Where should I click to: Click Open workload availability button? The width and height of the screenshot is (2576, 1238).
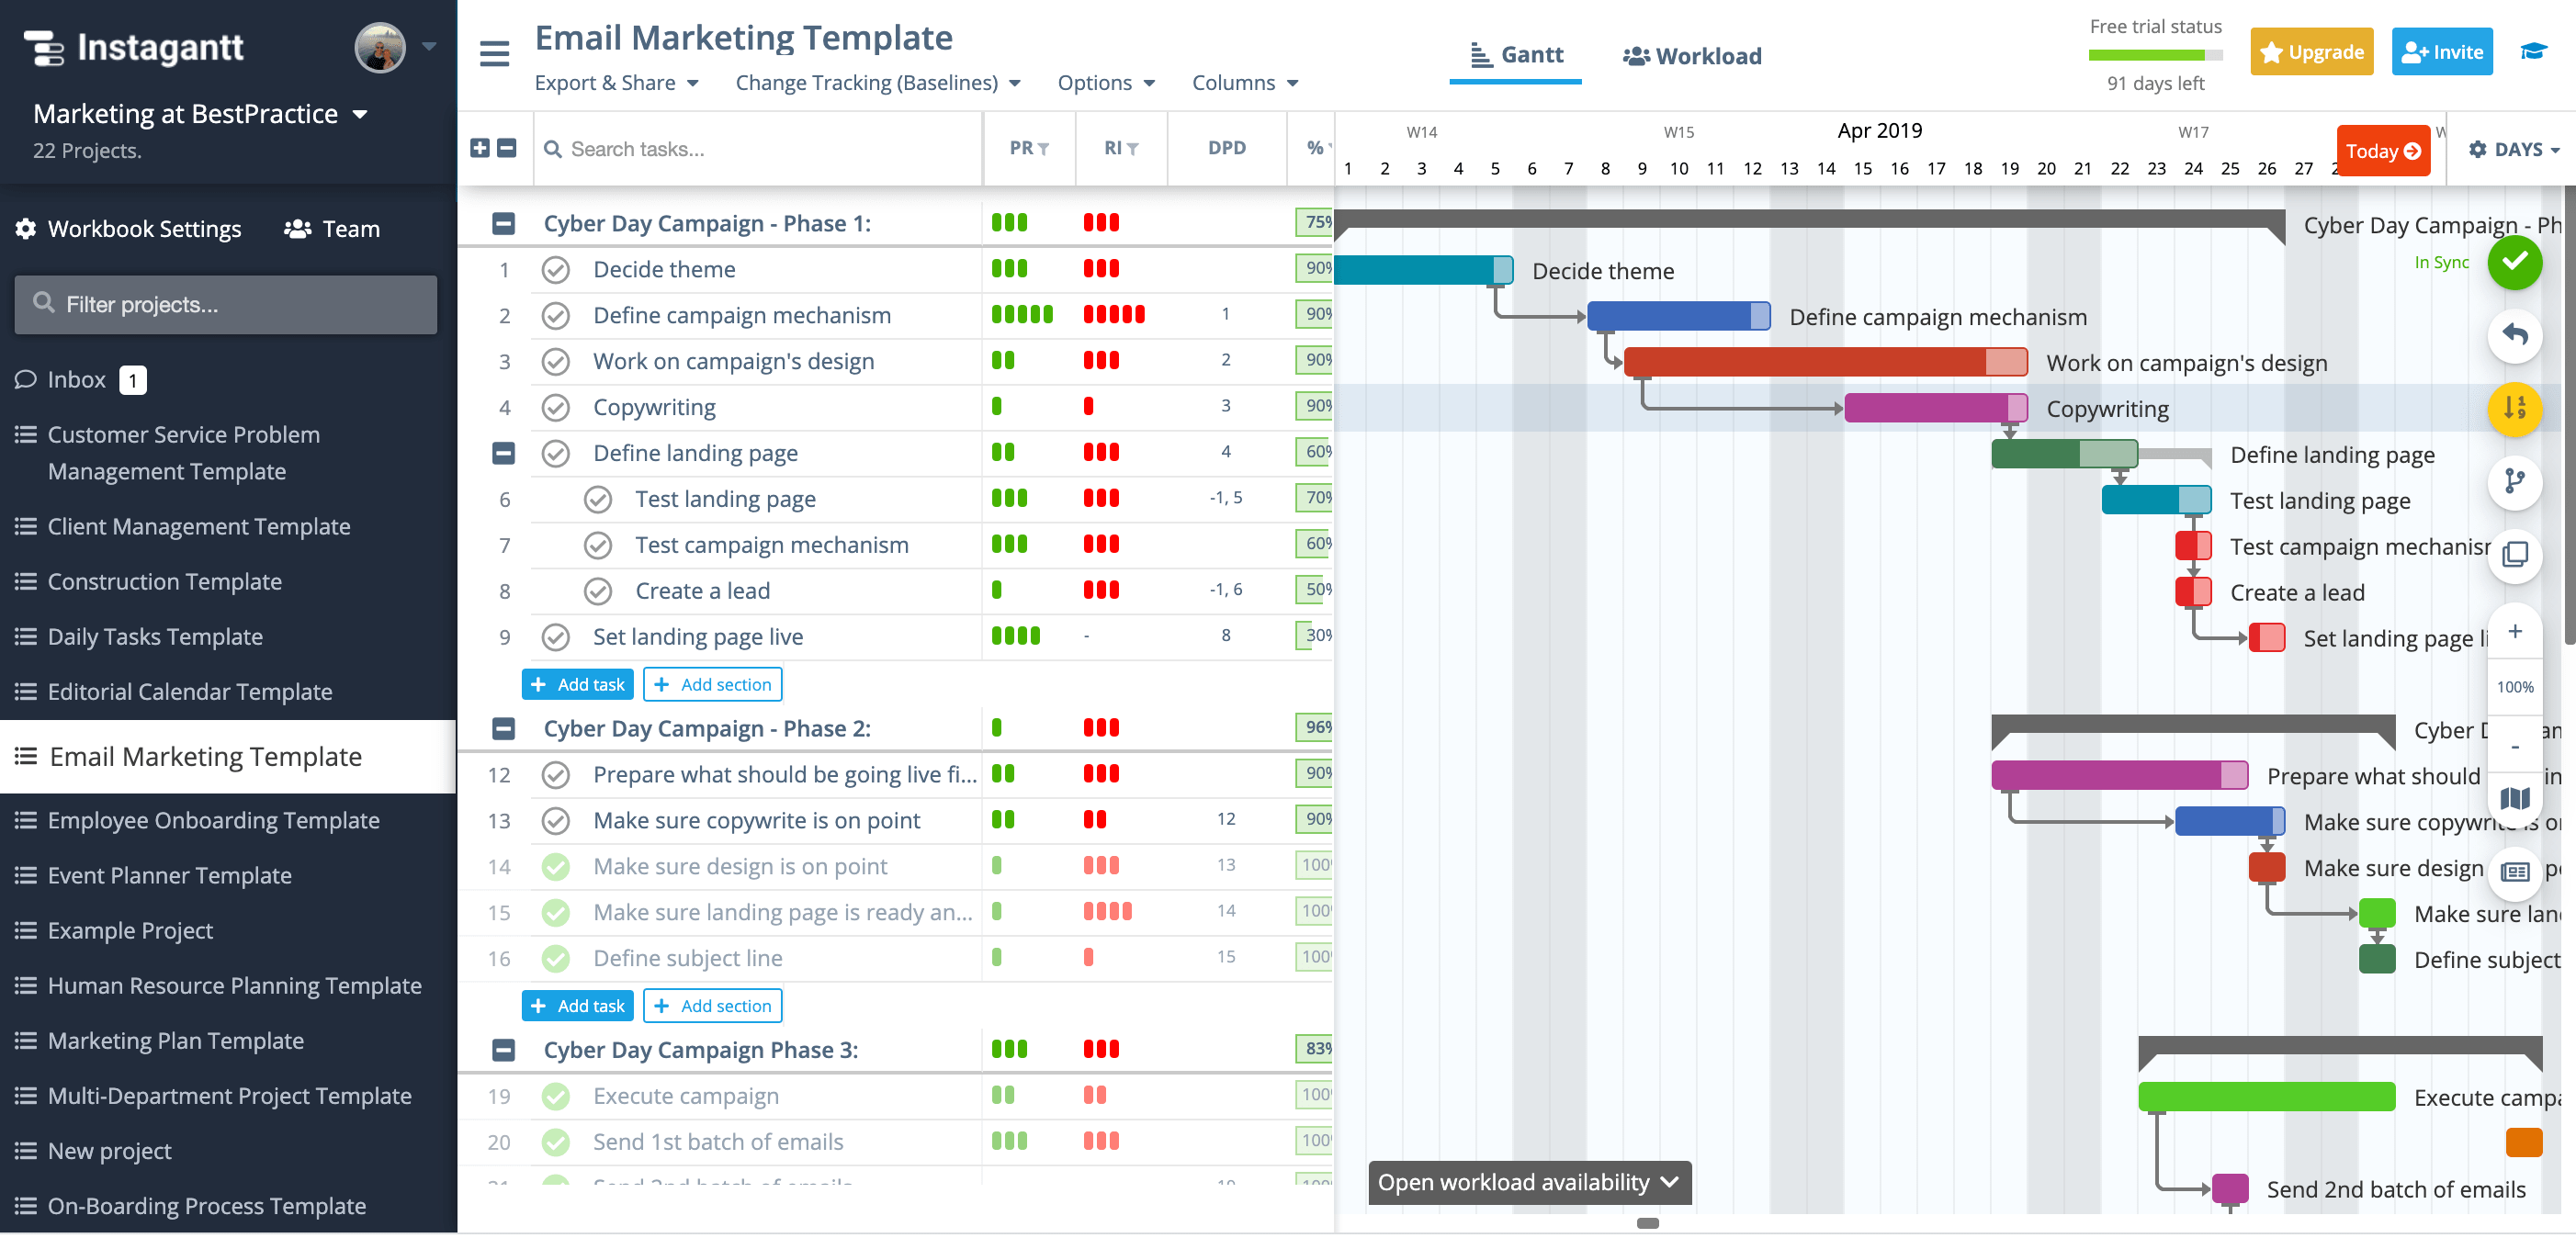coord(1526,1180)
